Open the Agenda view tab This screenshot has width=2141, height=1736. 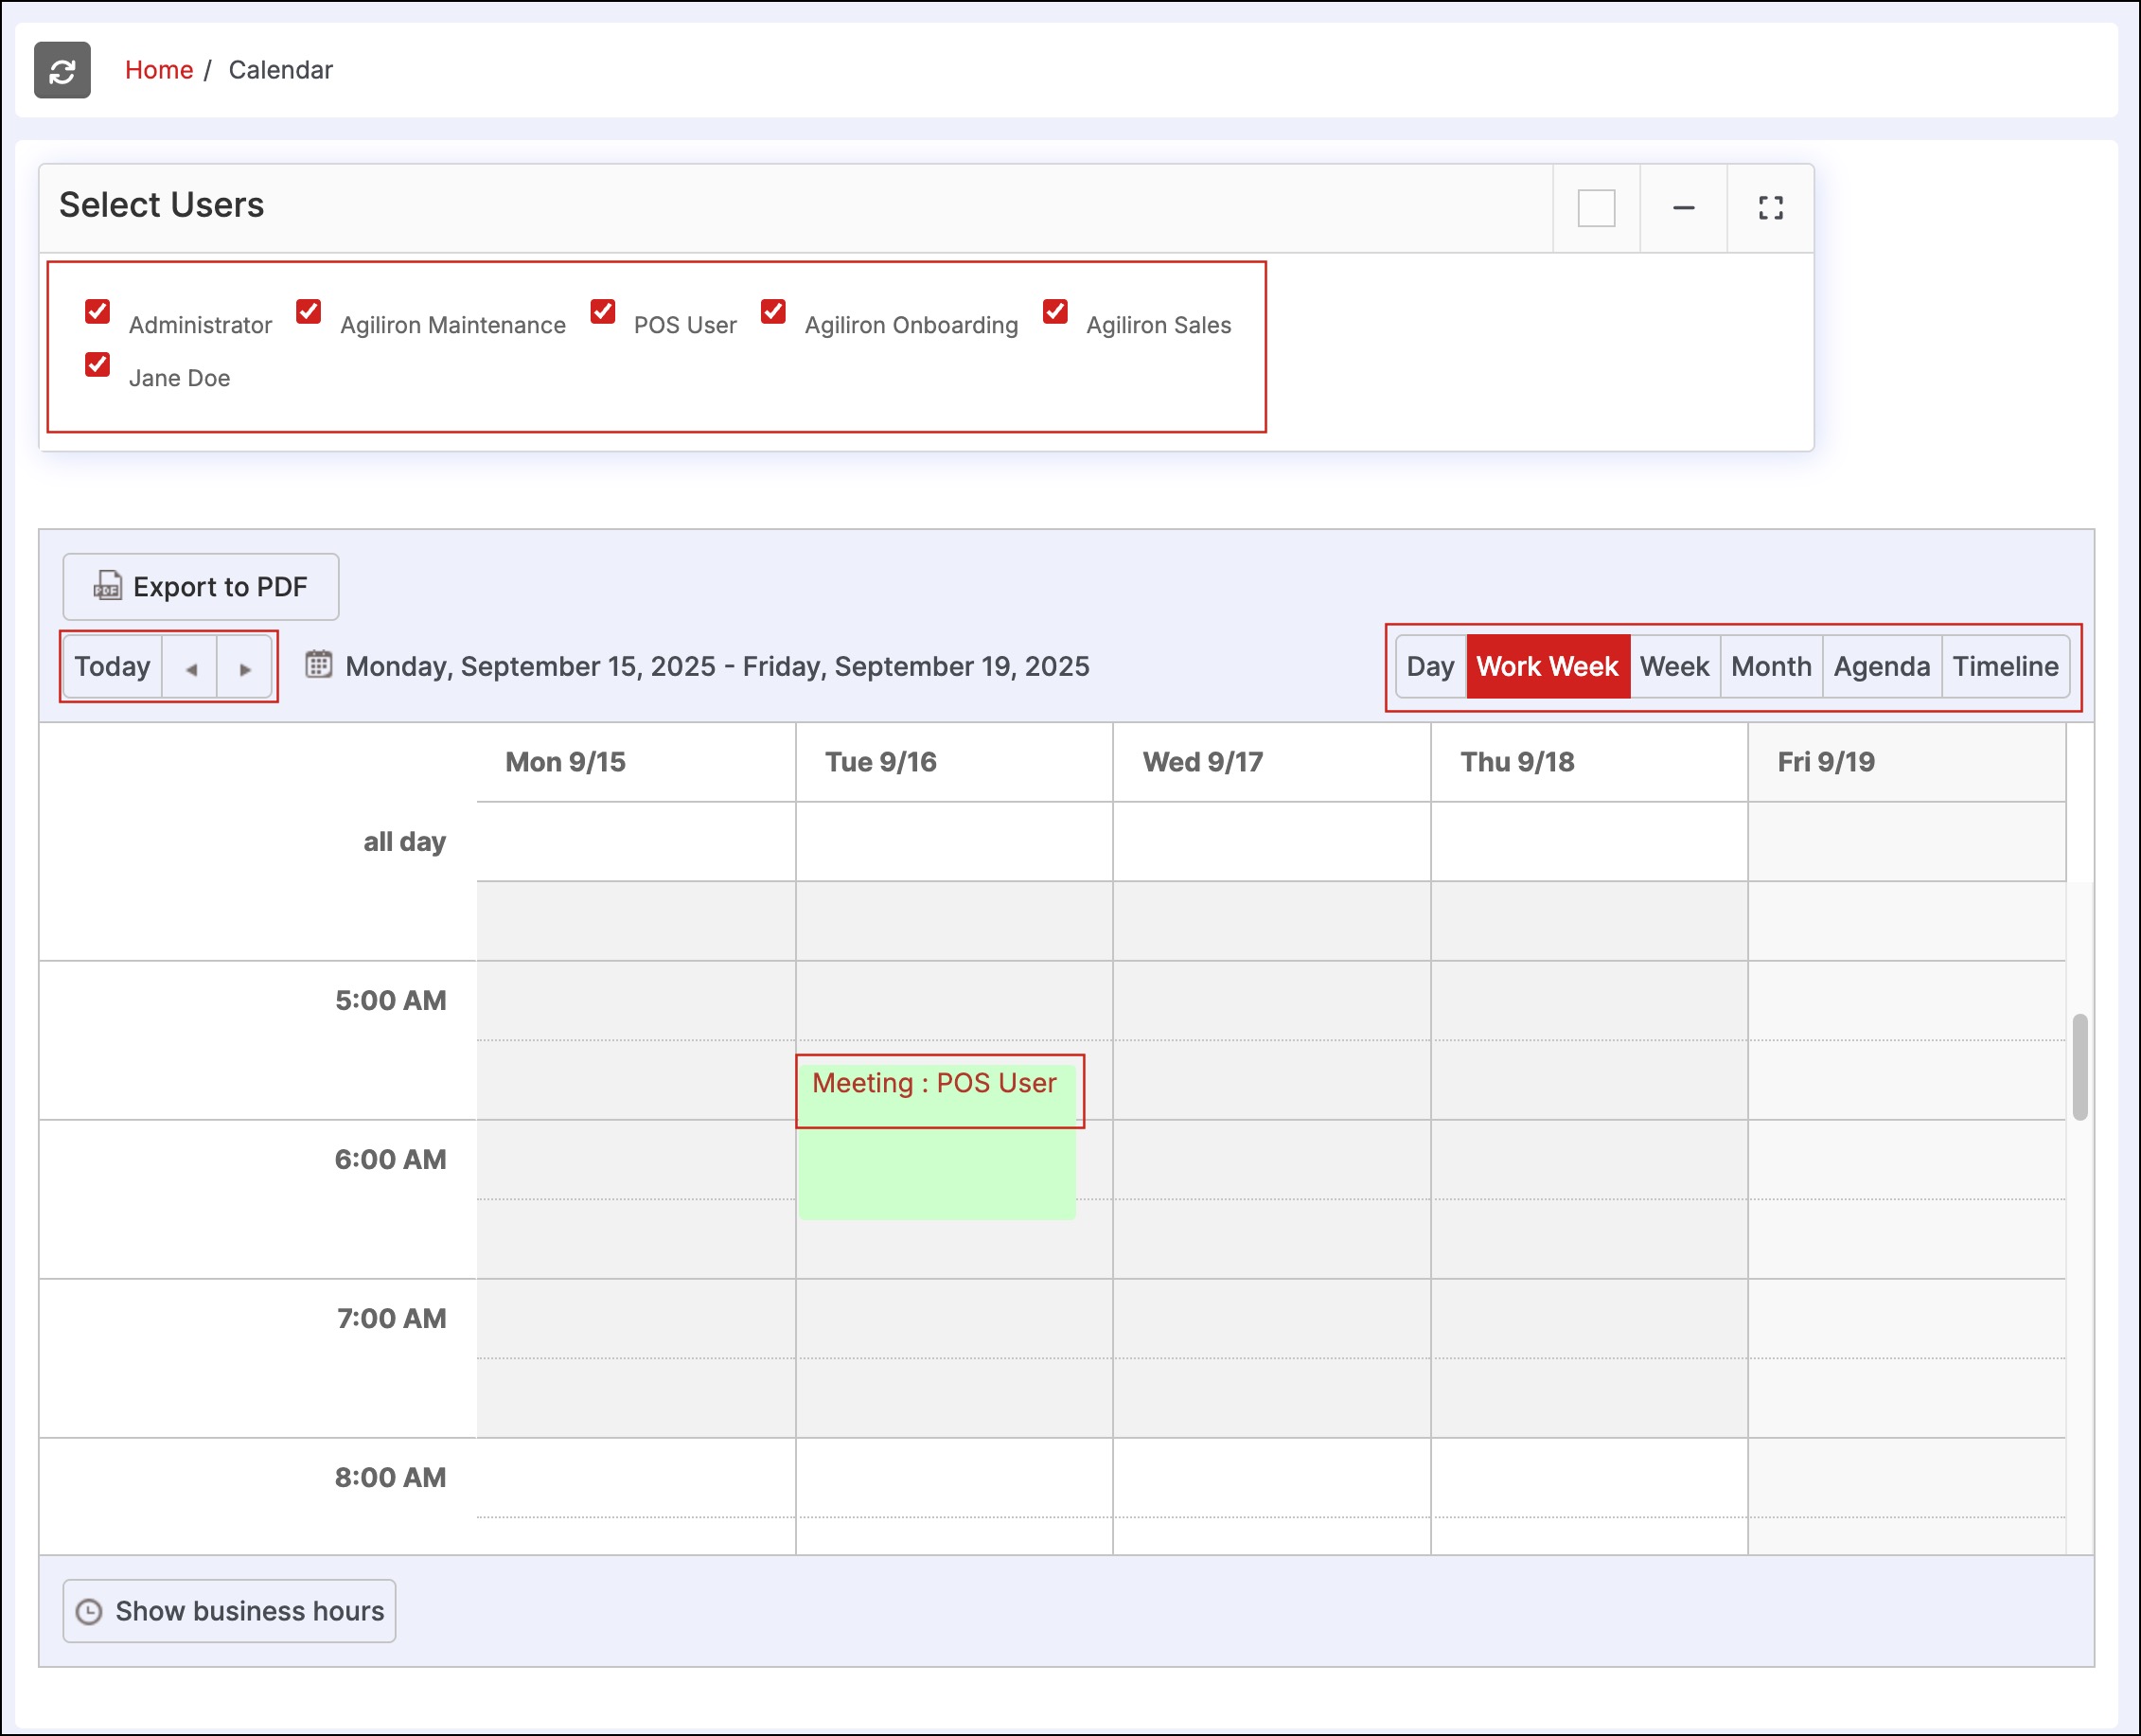pyautogui.click(x=1880, y=666)
